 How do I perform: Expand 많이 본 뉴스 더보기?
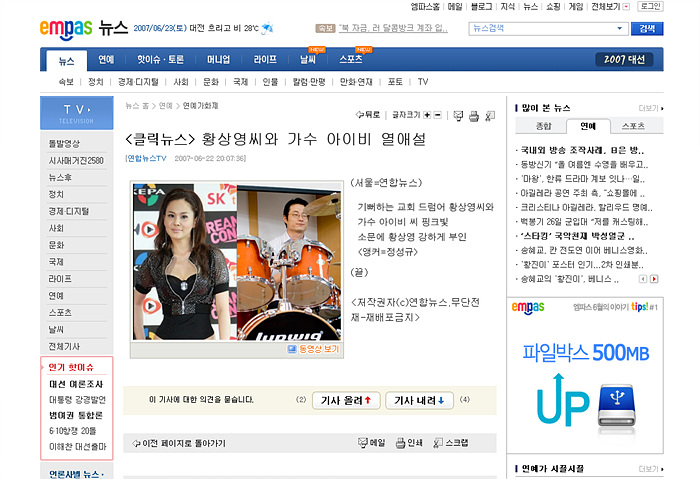[651, 108]
